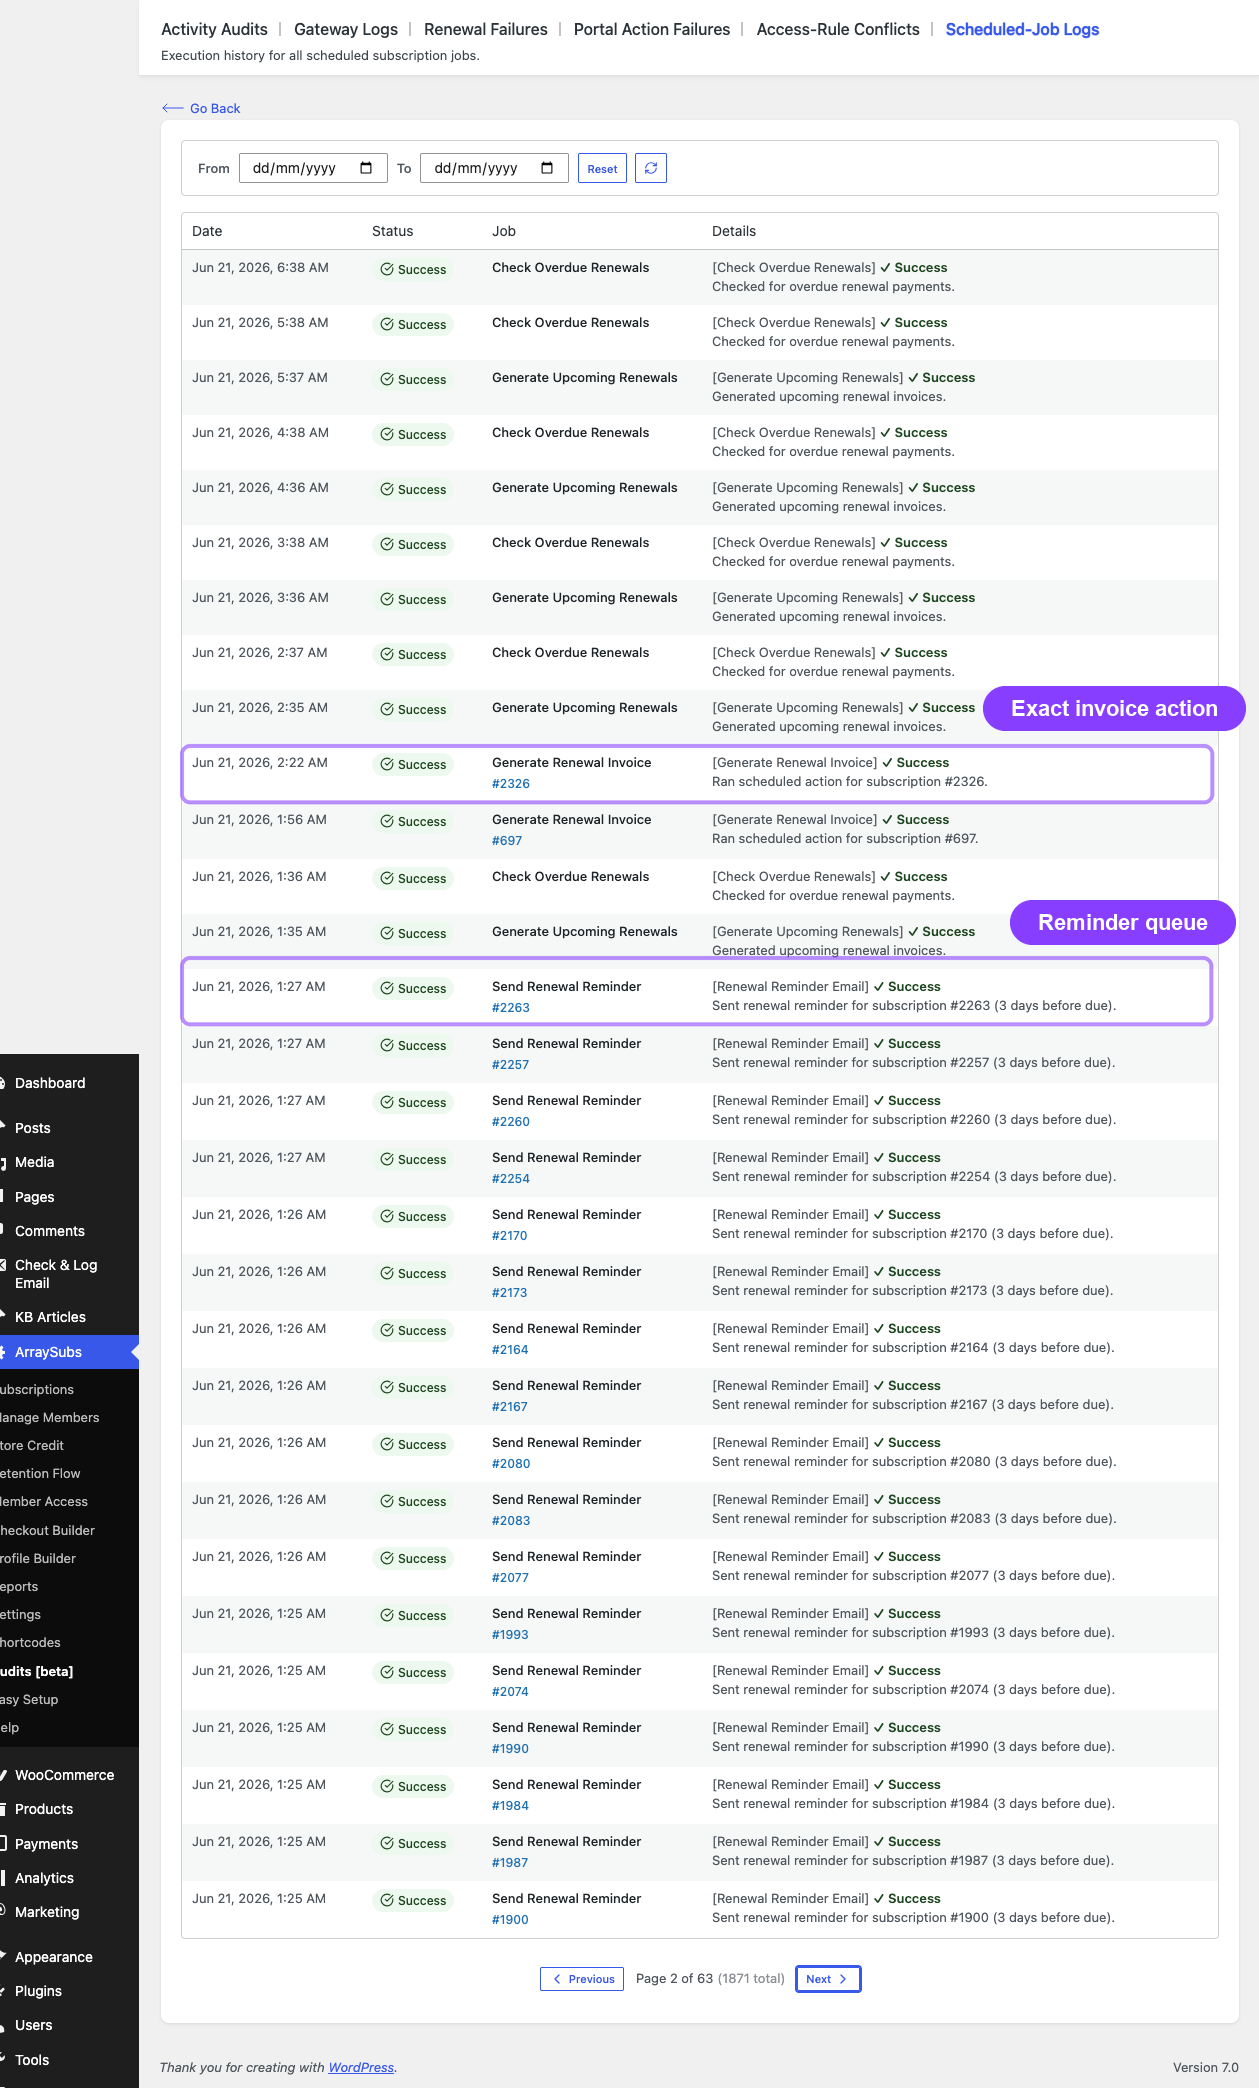Screen dimensions: 1259x2088
Task: Go to the Previous page
Action: pyautogui.click(x=582, y=1979)
